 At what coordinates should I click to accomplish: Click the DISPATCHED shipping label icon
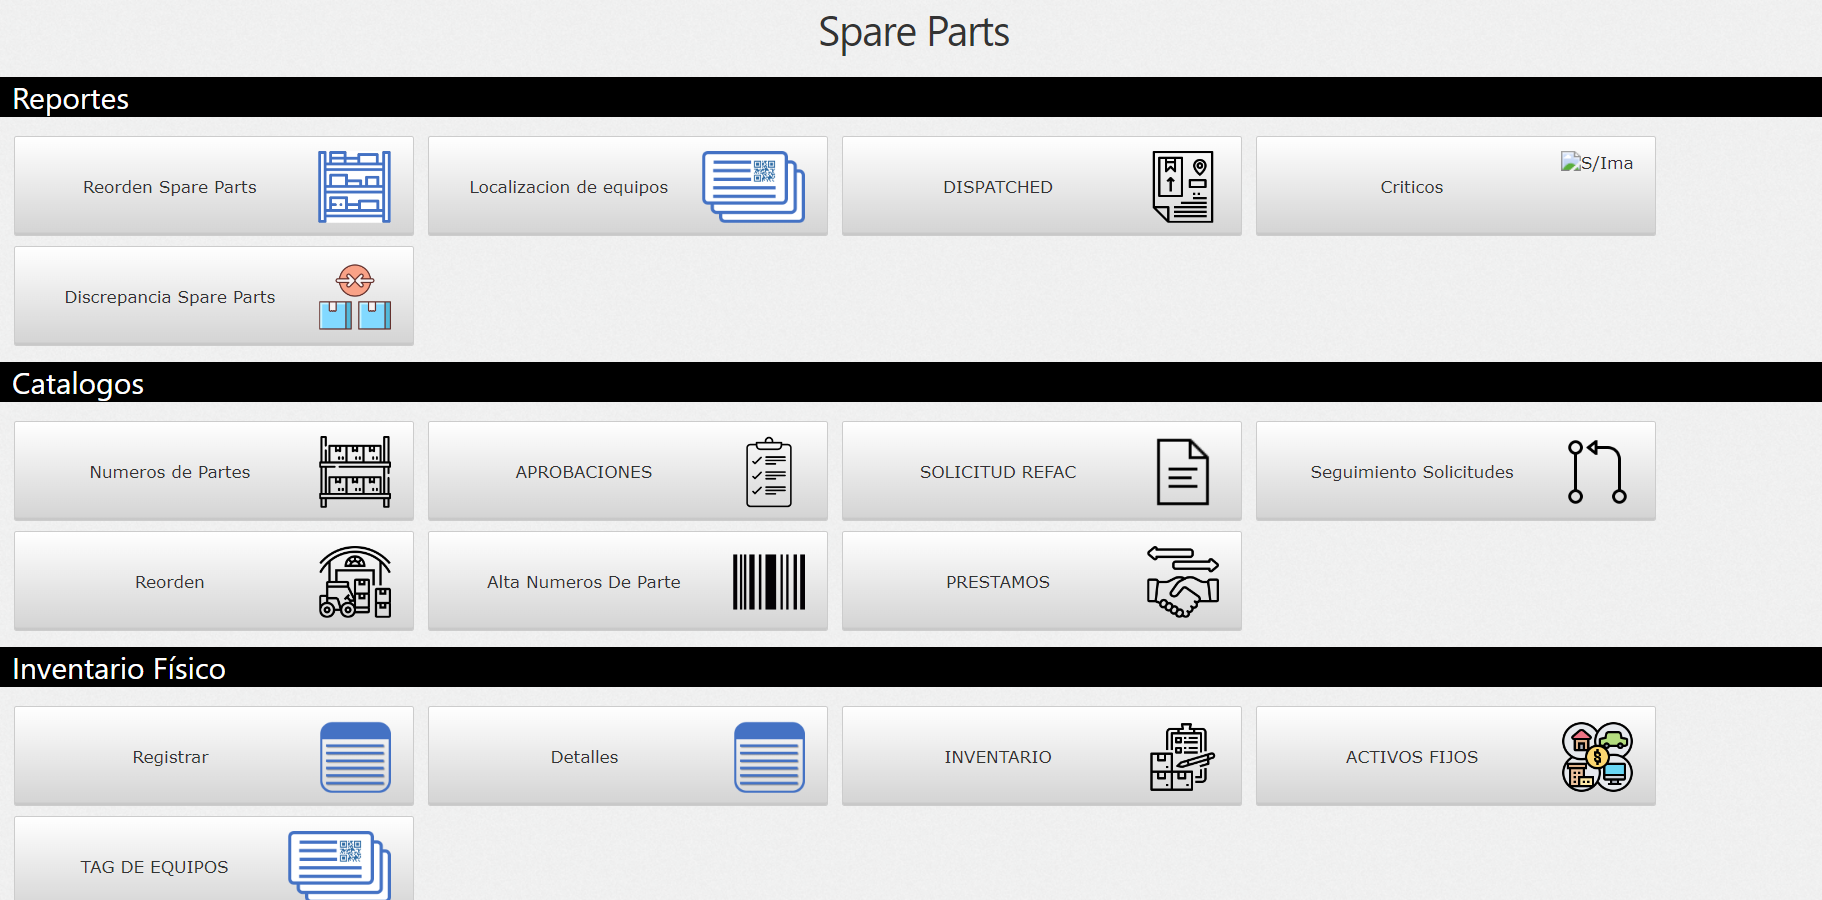tap(1182, 187)
